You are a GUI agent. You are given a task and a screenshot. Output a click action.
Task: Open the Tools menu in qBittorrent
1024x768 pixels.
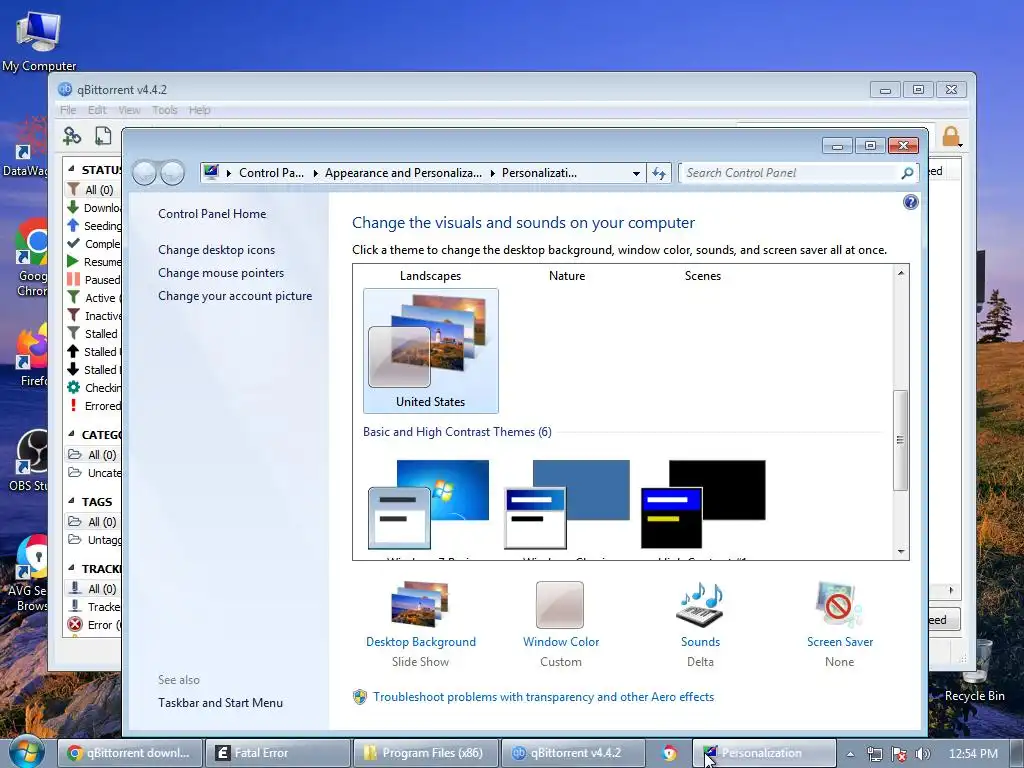165,110
